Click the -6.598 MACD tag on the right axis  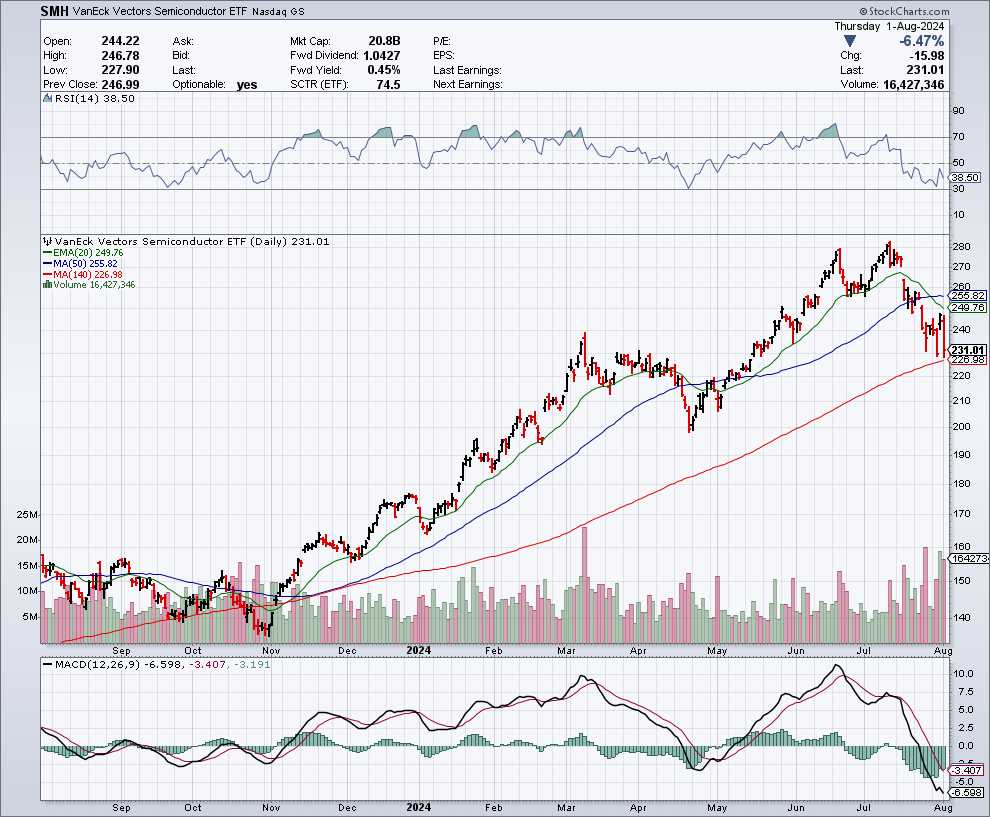[967, 793]
